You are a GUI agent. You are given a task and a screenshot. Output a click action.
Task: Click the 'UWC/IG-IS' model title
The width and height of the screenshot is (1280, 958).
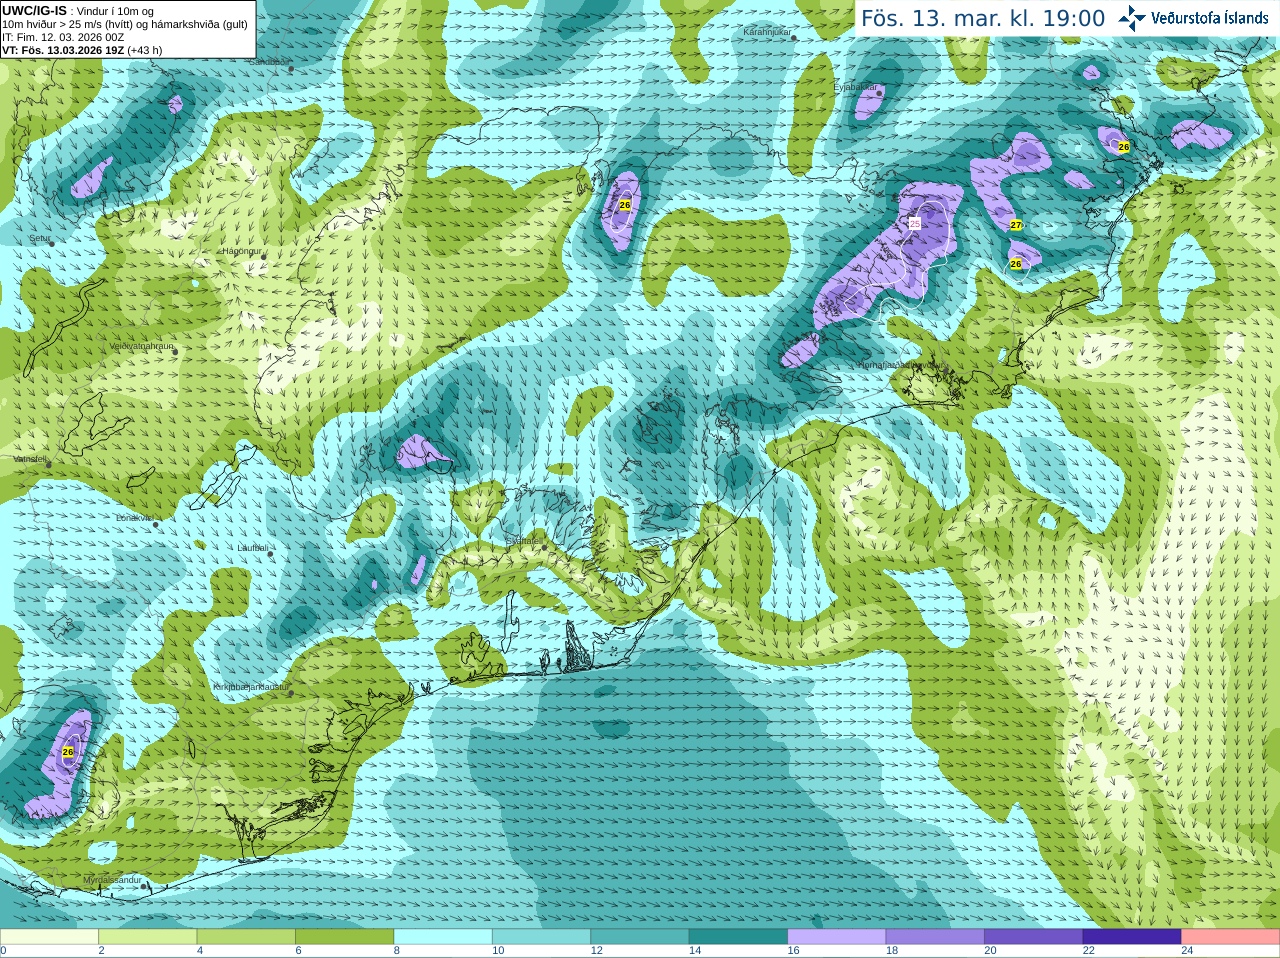tap(34, 11)
